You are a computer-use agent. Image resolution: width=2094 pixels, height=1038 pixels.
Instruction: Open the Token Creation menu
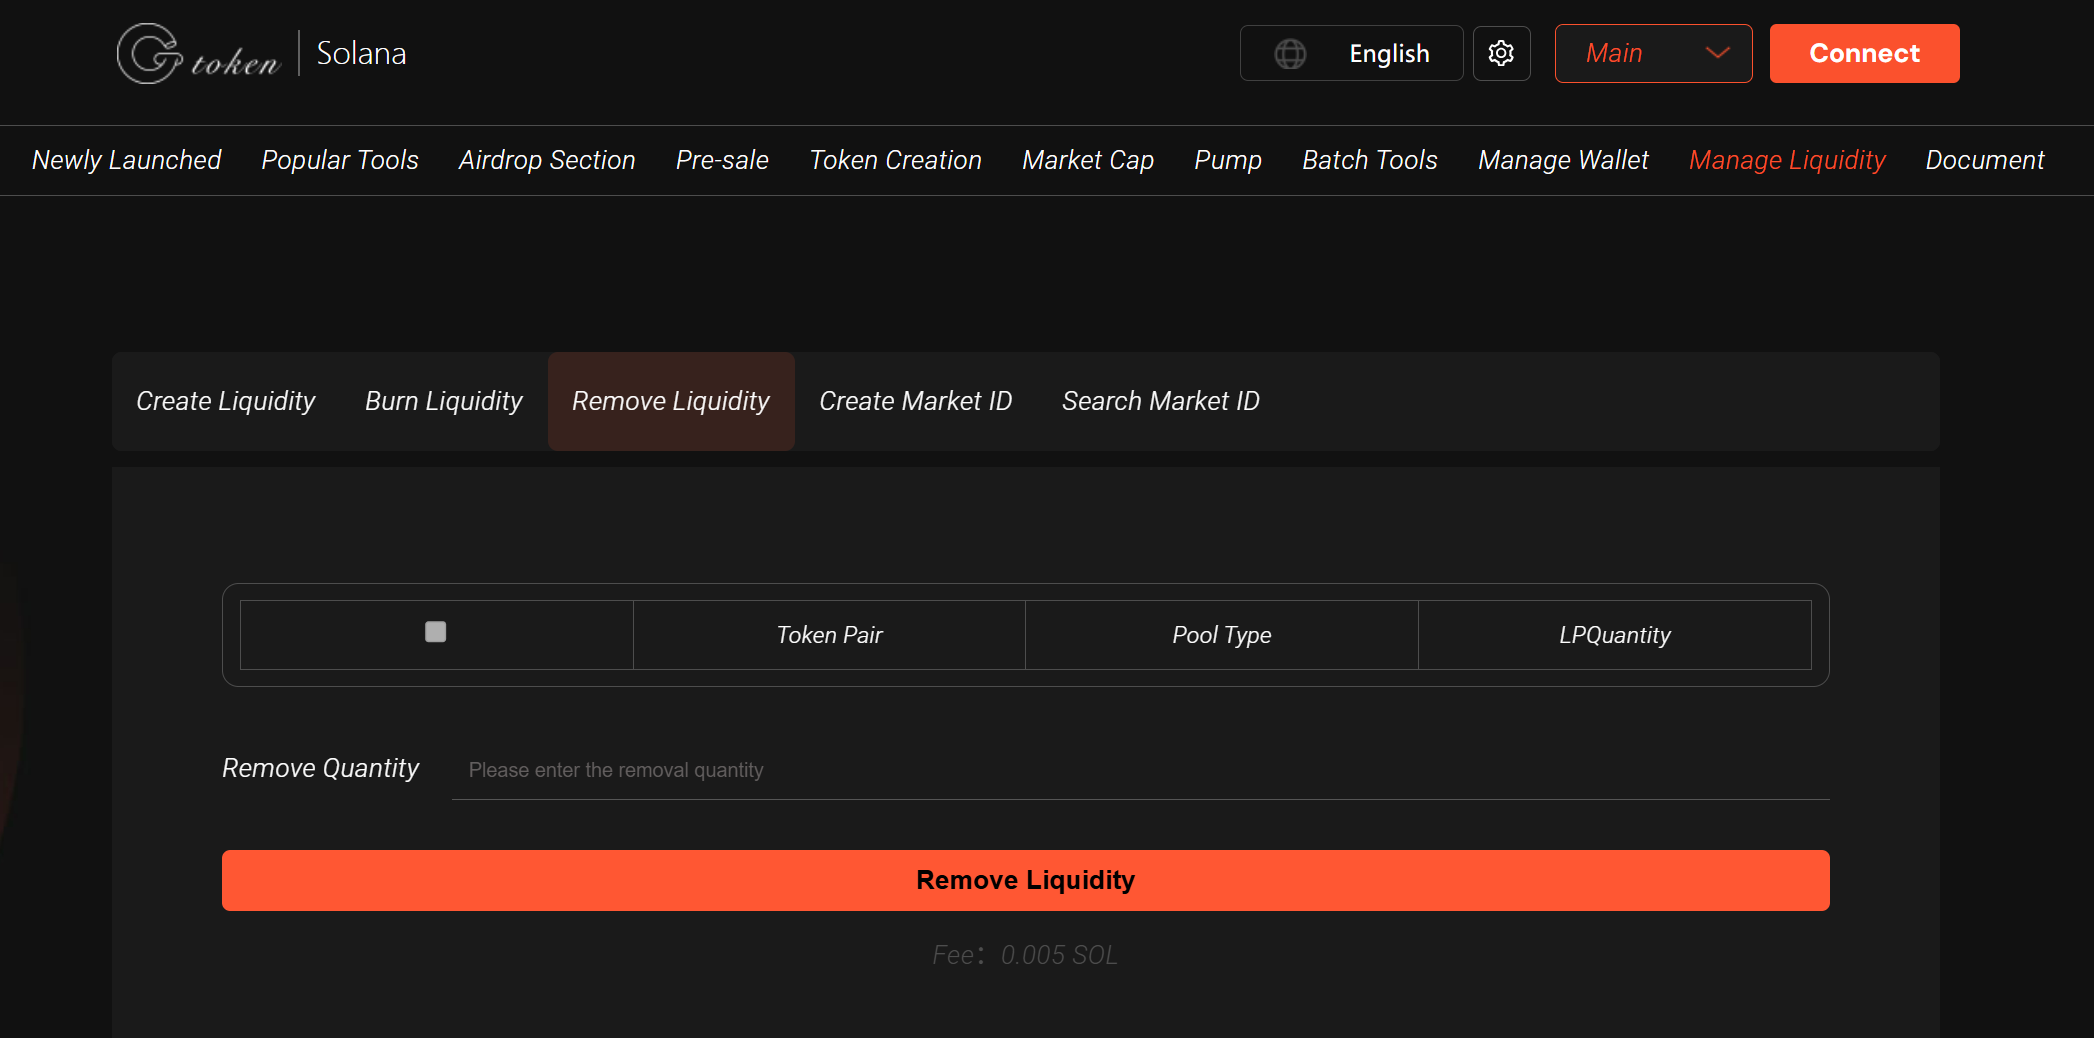click(895, 160)
